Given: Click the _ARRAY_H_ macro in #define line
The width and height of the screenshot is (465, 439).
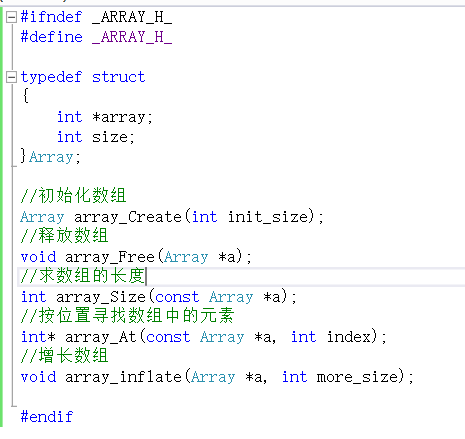Looking at the screenshot, I should tap(132, 37).
